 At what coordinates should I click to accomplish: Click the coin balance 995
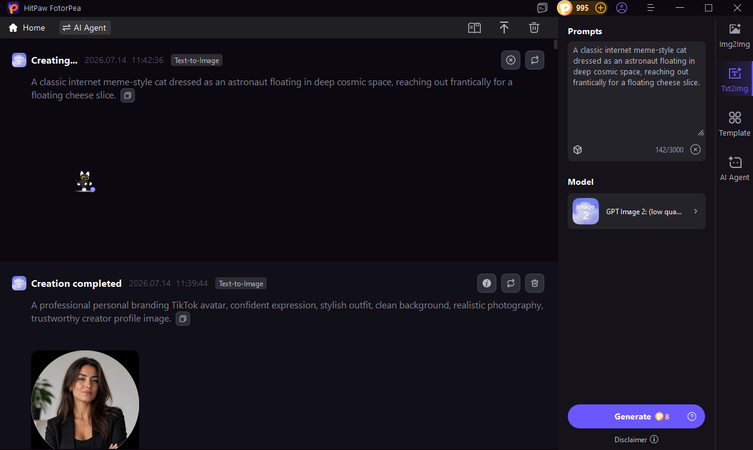point(582,8)
